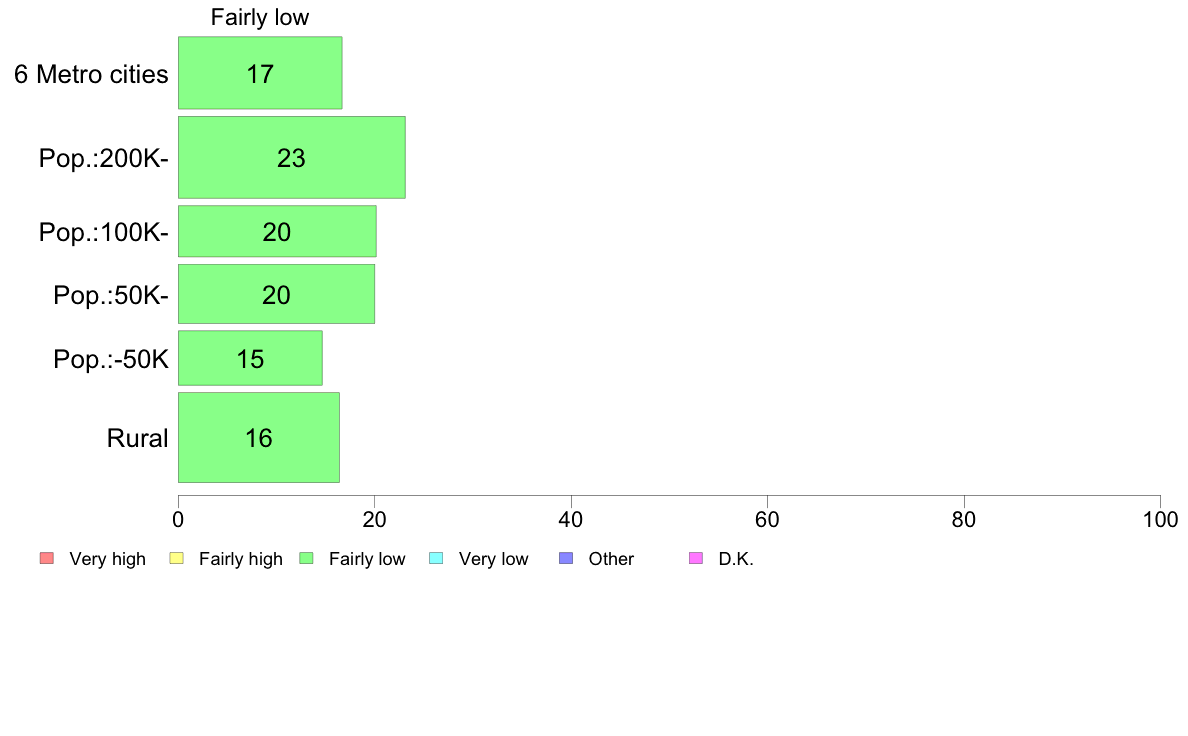Image resolution: width=1188 pixels, height=736 pixels.
Task: Click the 100 tick label on axis
Action: click(x=1160, y=520)
